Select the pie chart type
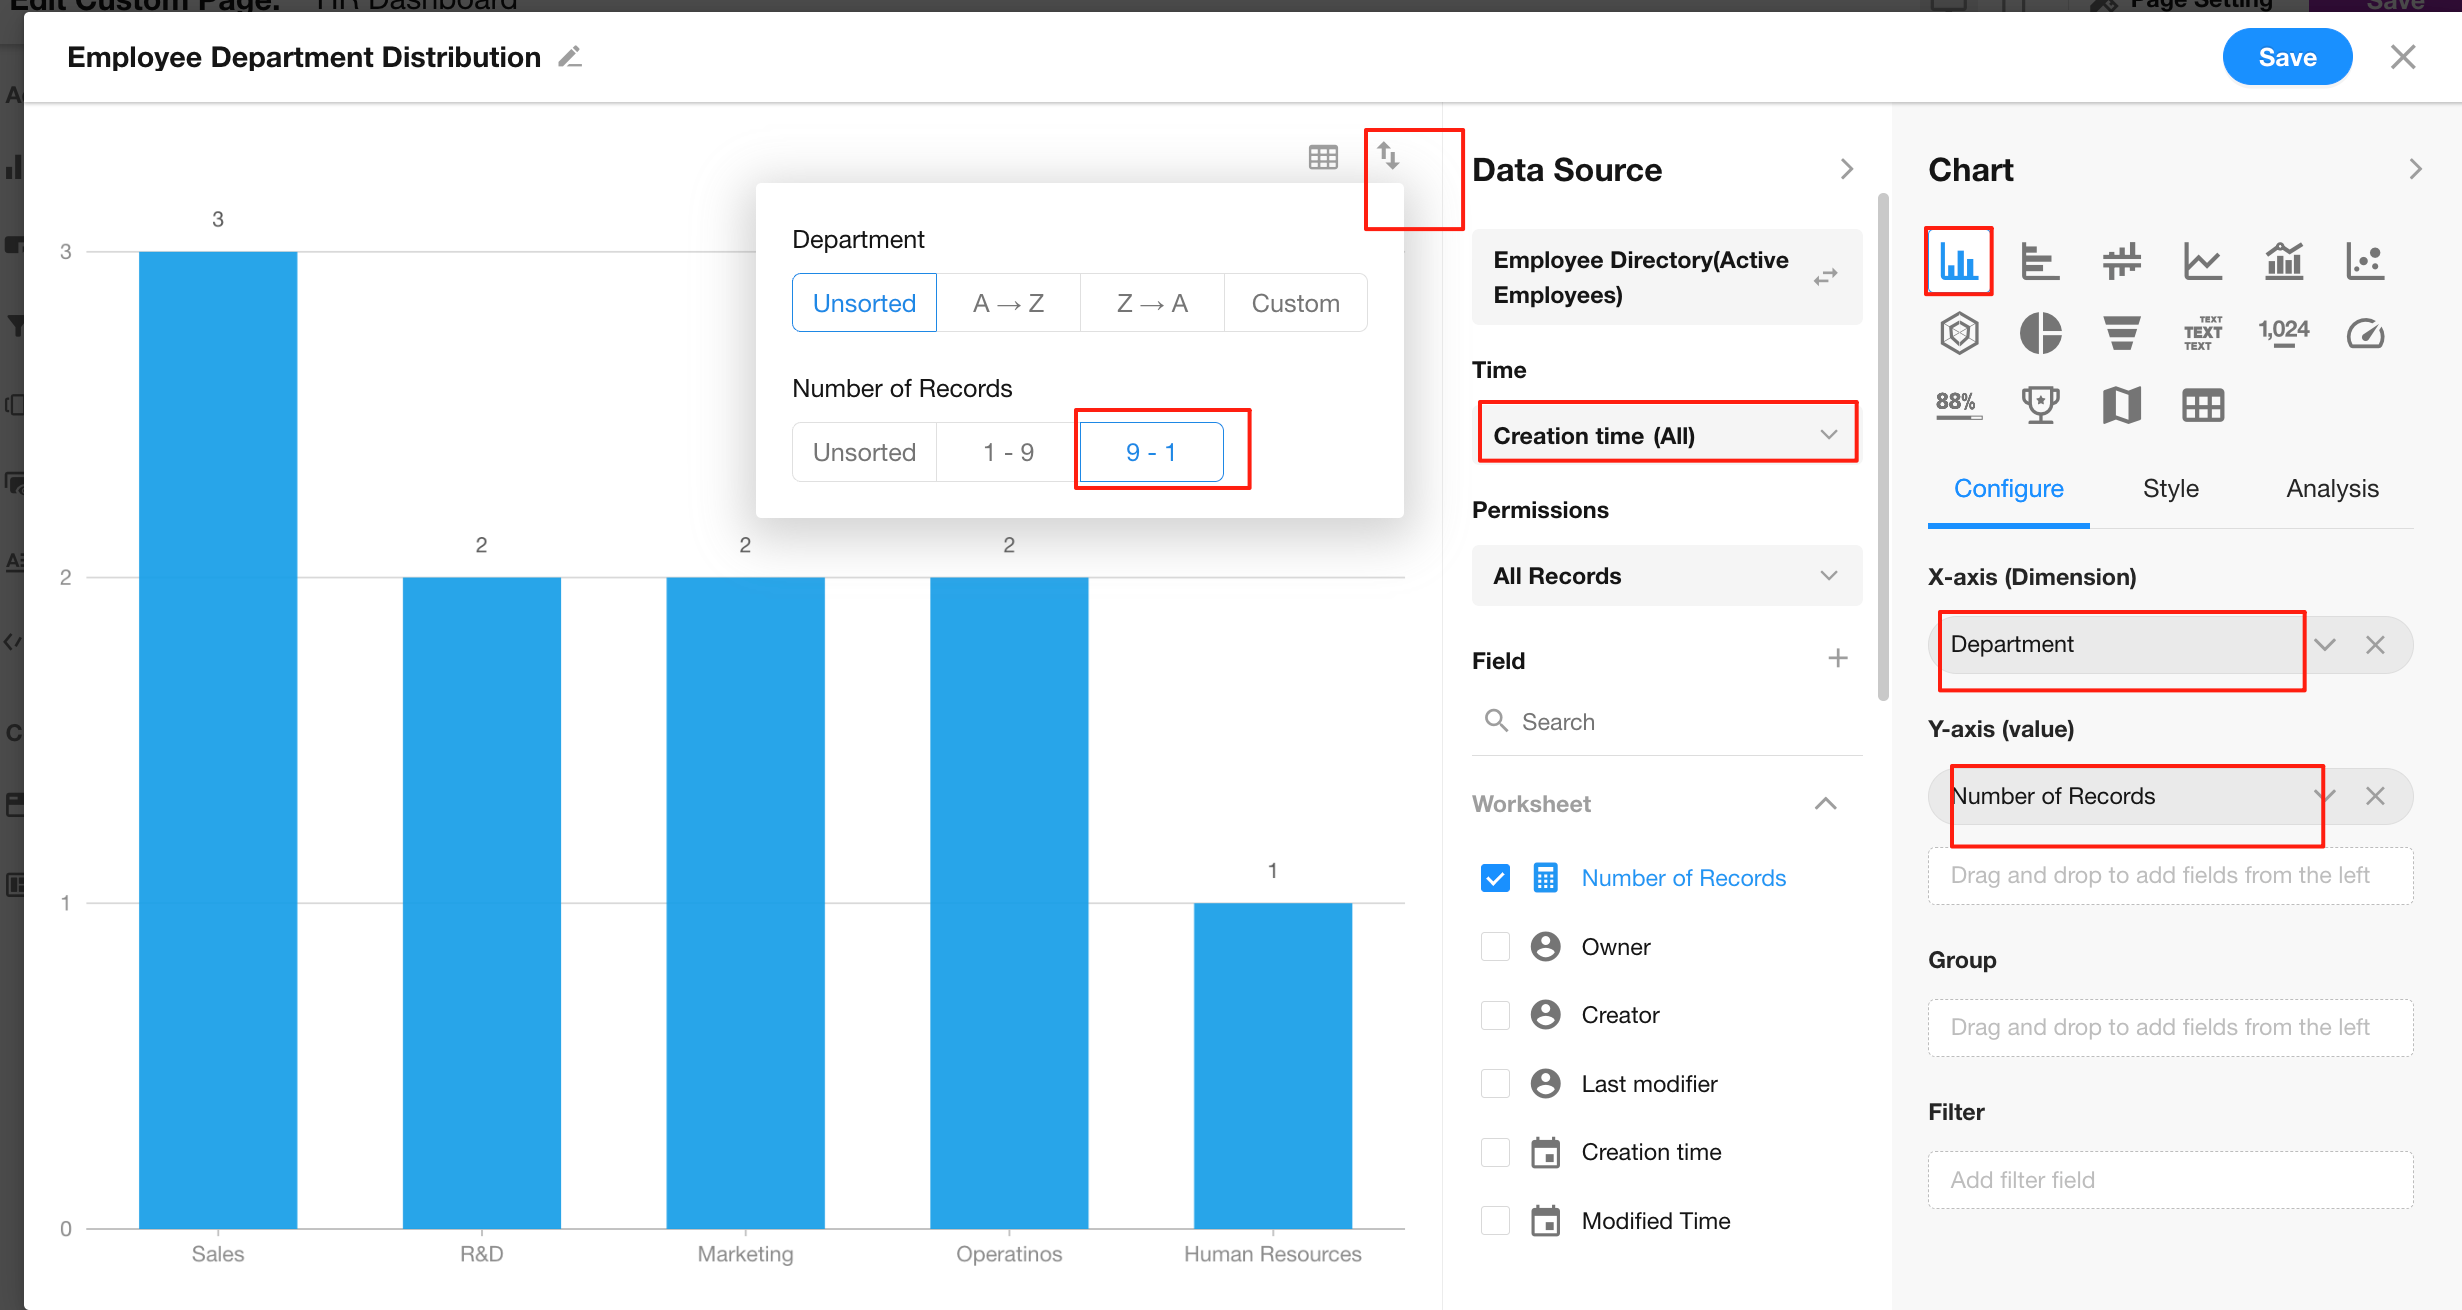Viewport: 2462px width, 1310px height. 2040,333
